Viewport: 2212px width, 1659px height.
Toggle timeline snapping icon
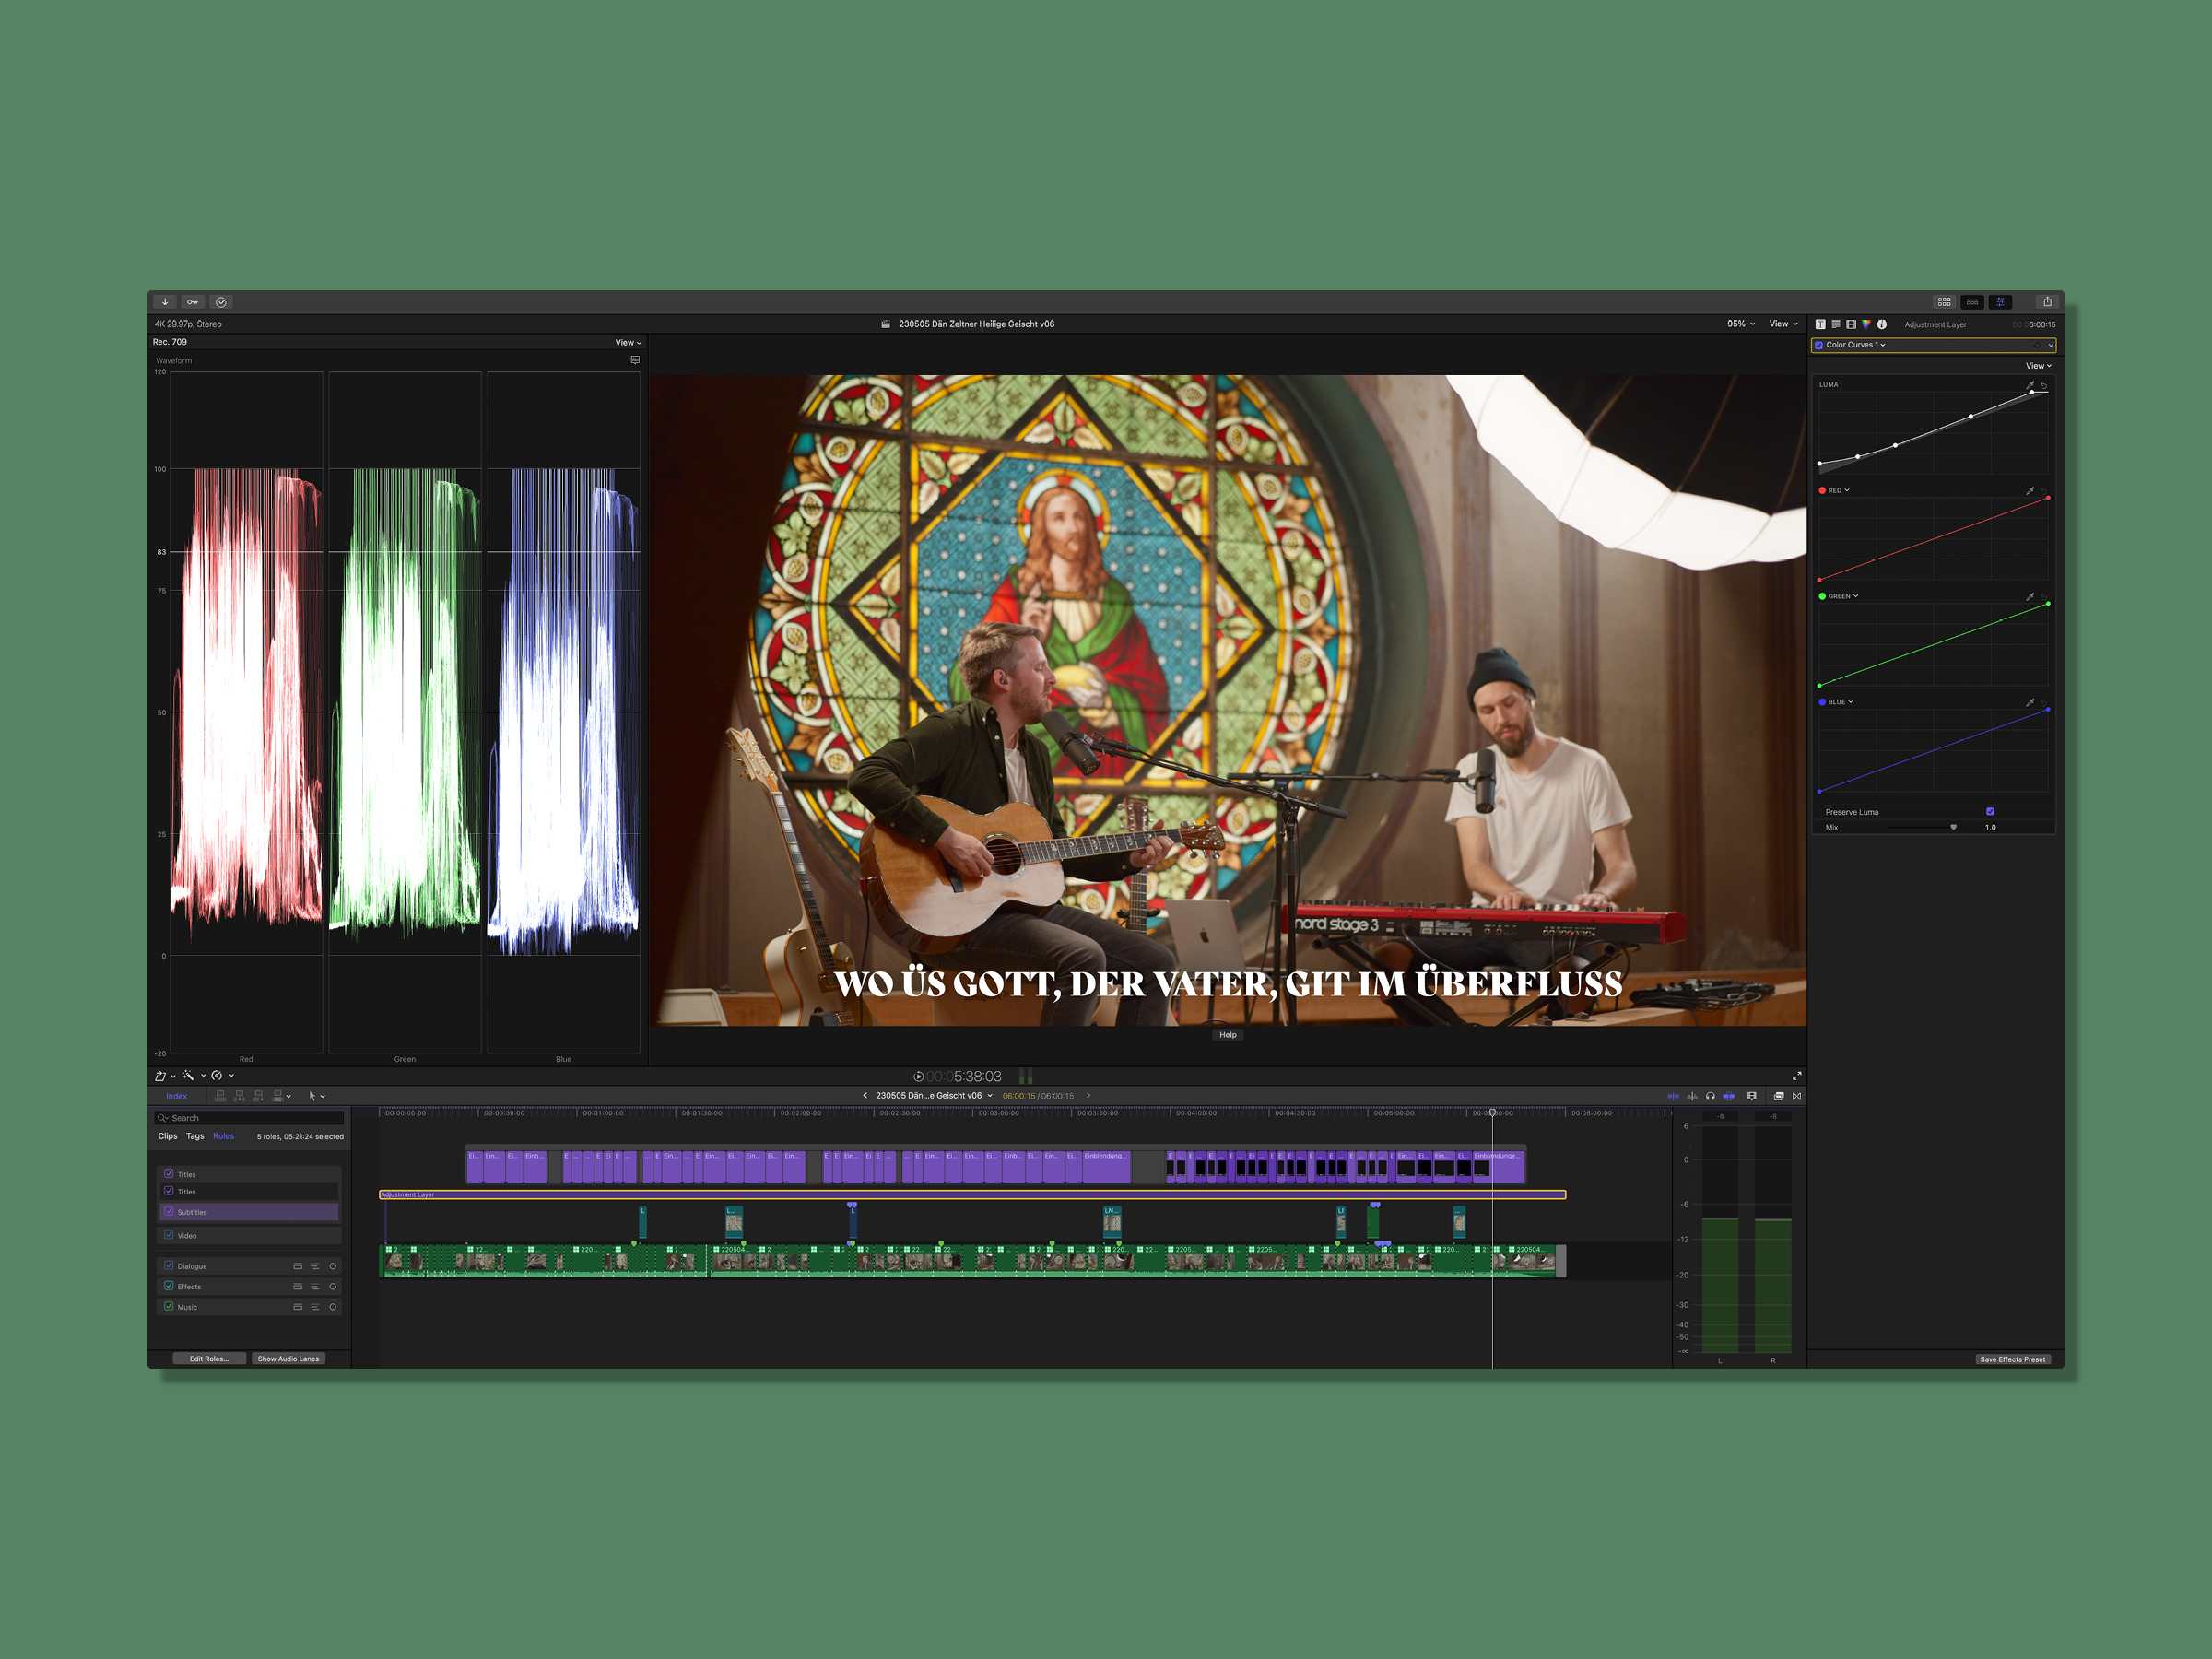pos(1729,1096)
